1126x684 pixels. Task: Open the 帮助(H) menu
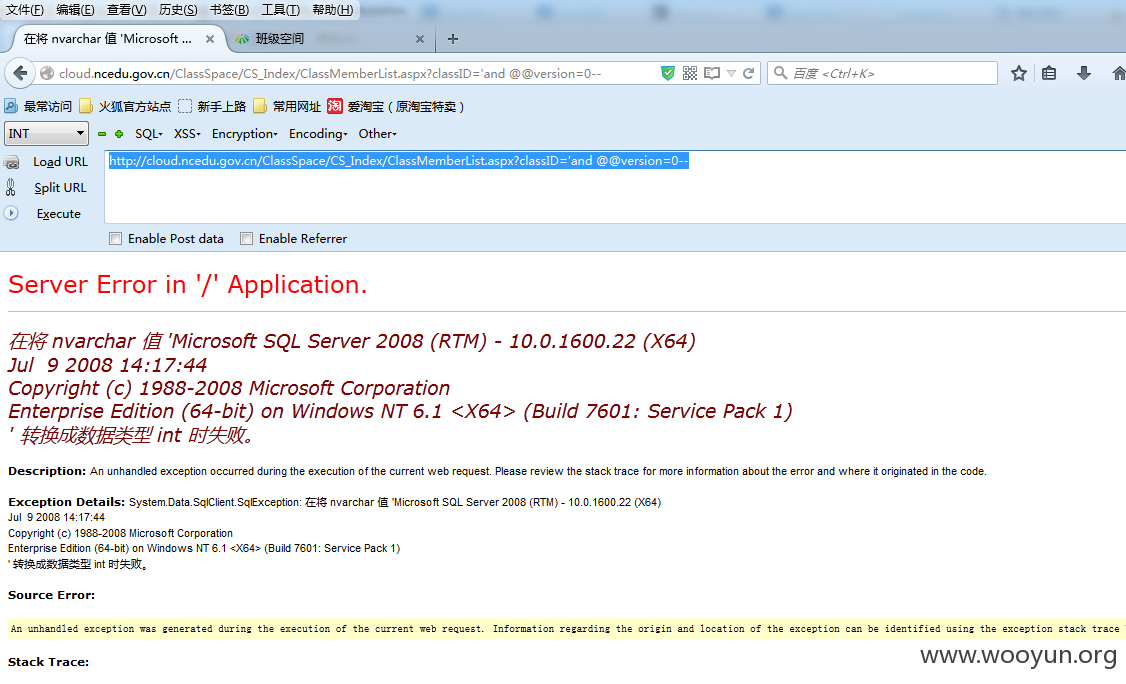pos(332,9)
